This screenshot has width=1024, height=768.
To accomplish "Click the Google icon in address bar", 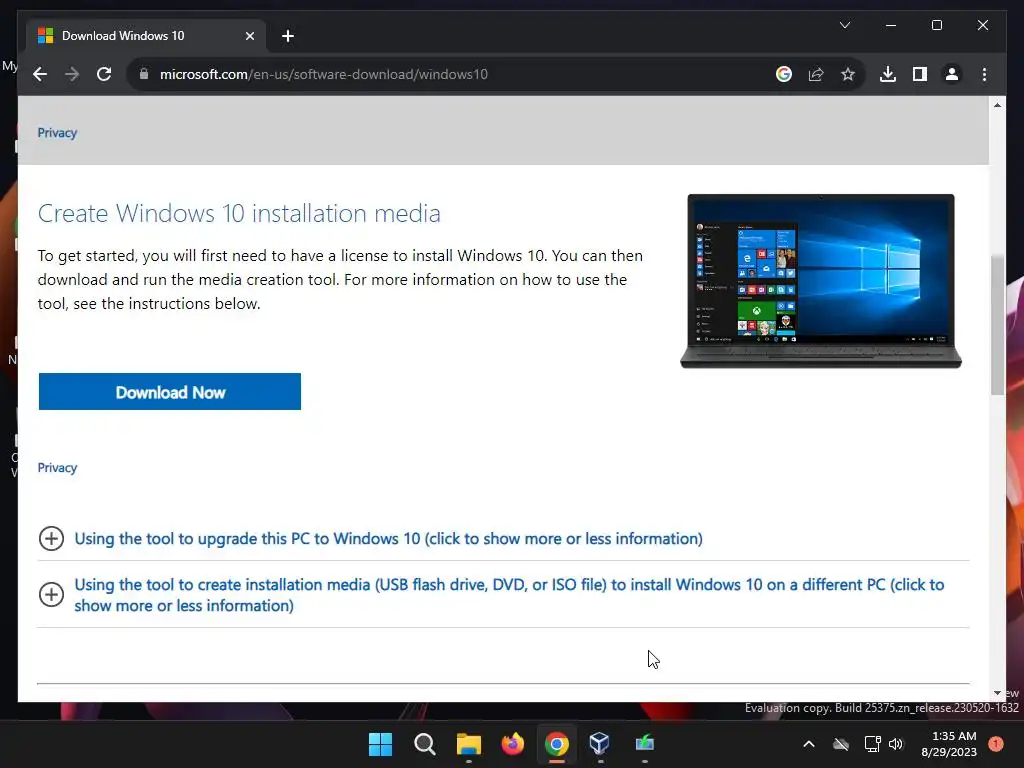I will (x=784, y=74).
